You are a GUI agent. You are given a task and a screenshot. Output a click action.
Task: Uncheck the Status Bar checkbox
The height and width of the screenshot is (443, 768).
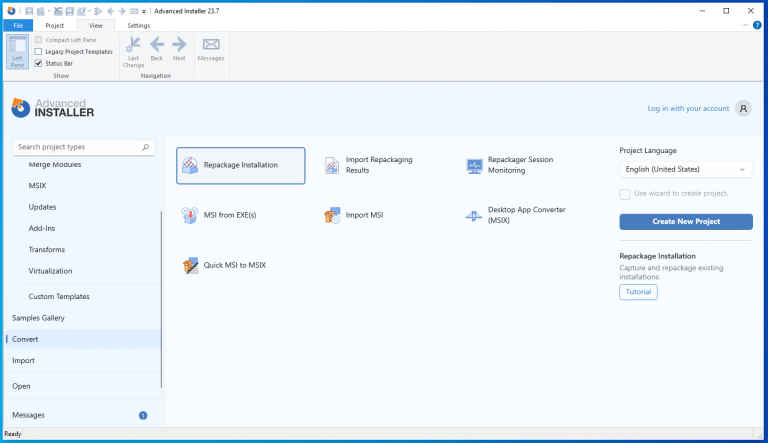coord(38,63)
